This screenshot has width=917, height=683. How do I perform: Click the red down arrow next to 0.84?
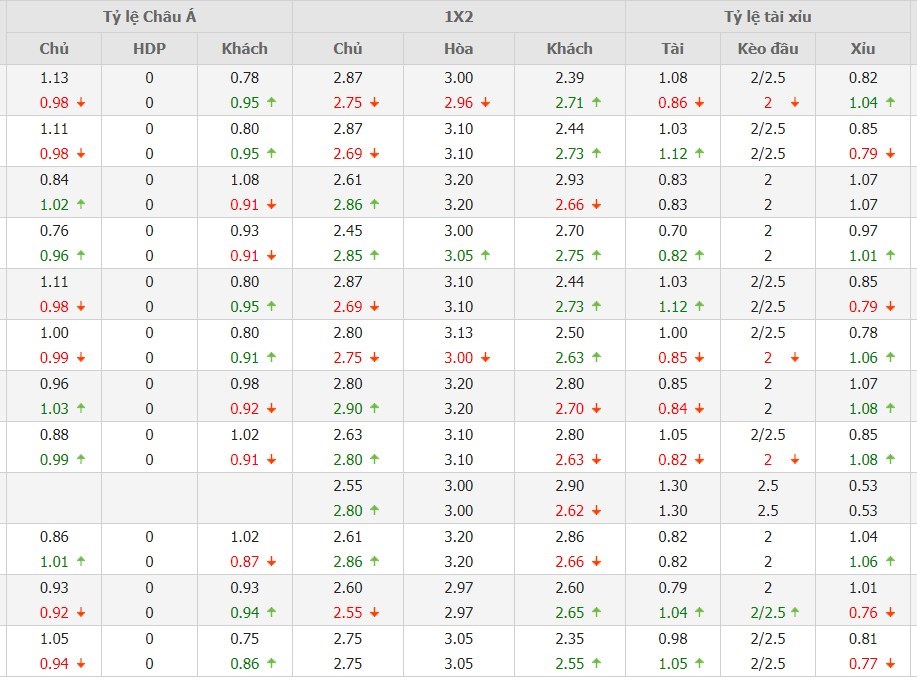(699, 408)
